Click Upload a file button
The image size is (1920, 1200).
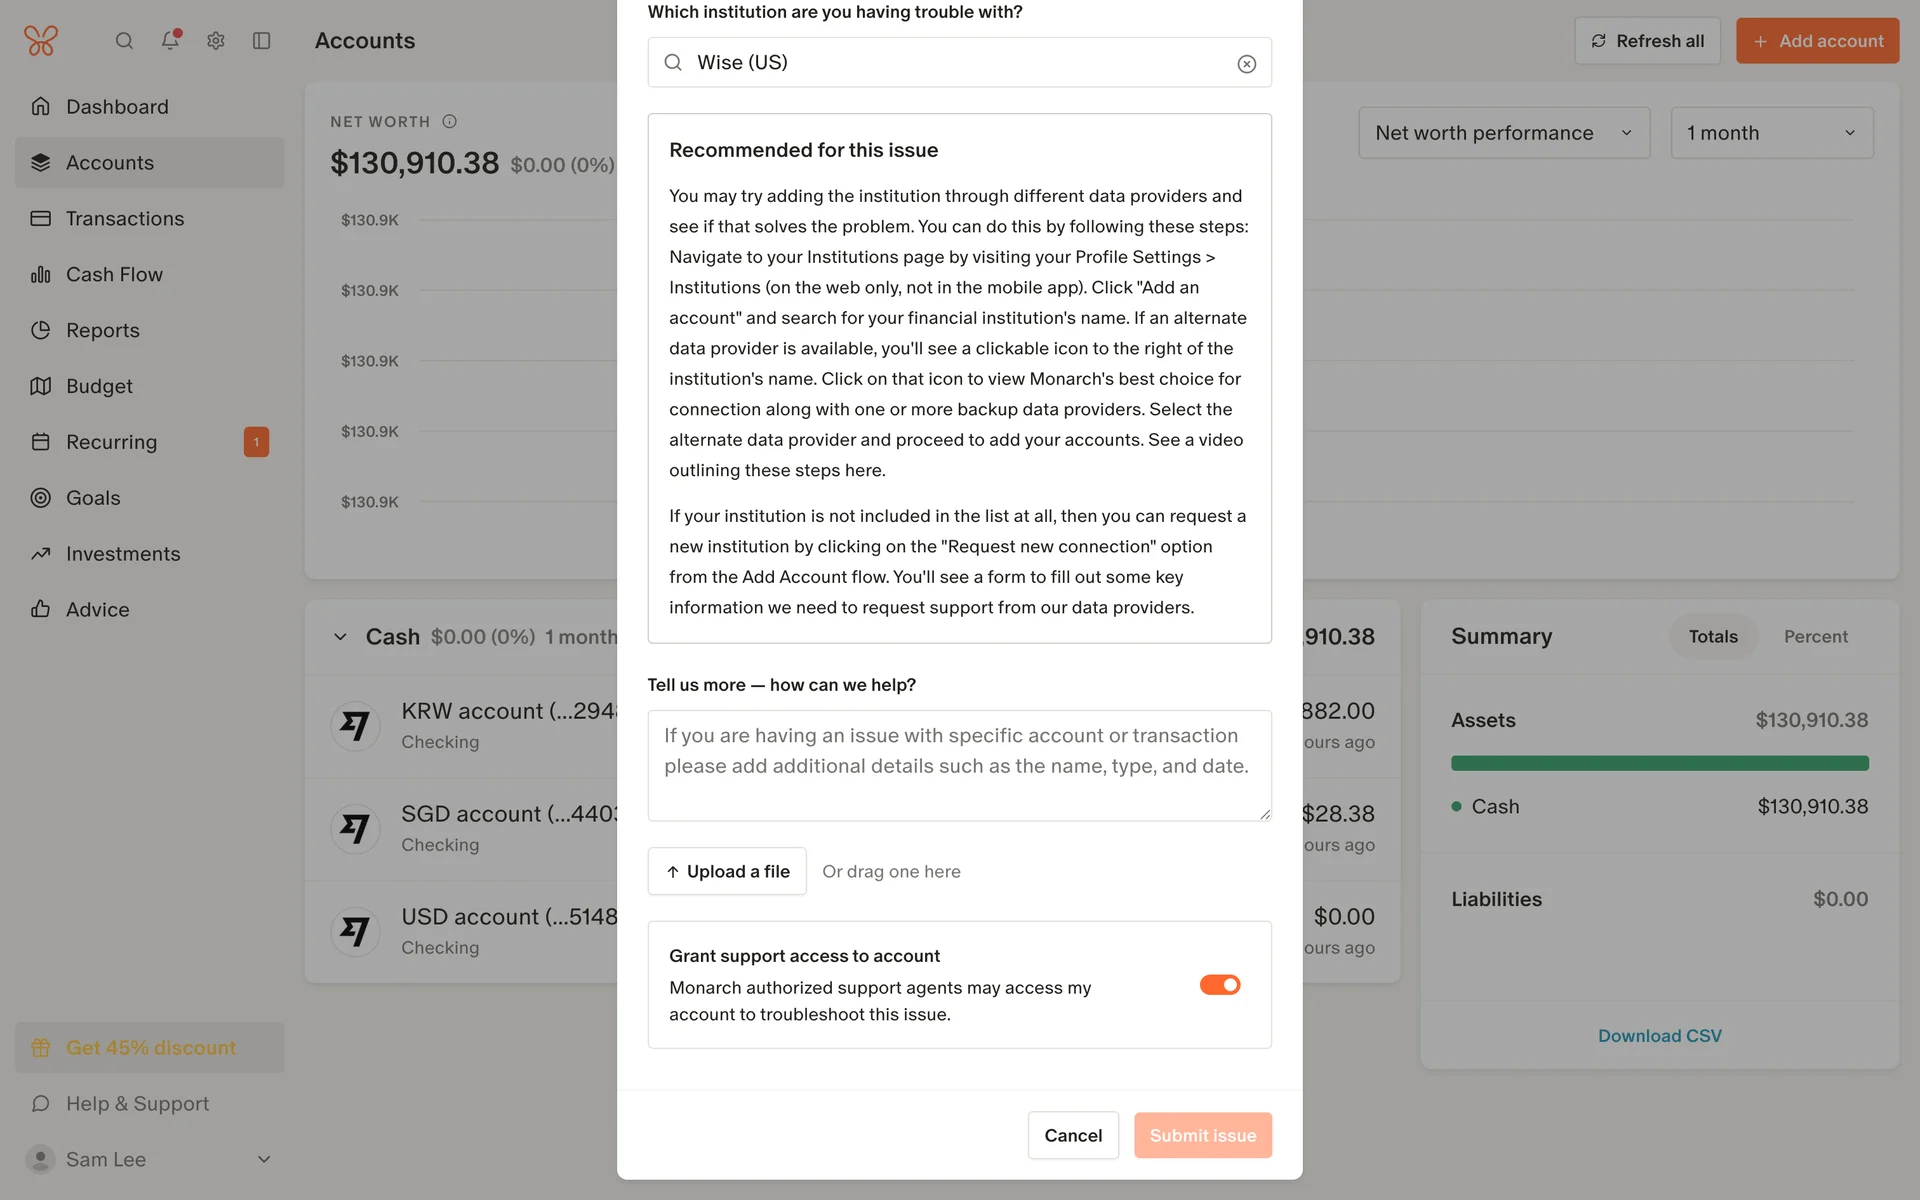click(727, 871)
